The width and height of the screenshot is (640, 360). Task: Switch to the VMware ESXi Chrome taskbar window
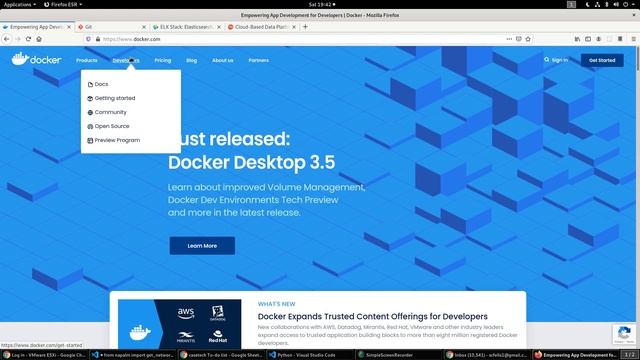tap(44, 355)
